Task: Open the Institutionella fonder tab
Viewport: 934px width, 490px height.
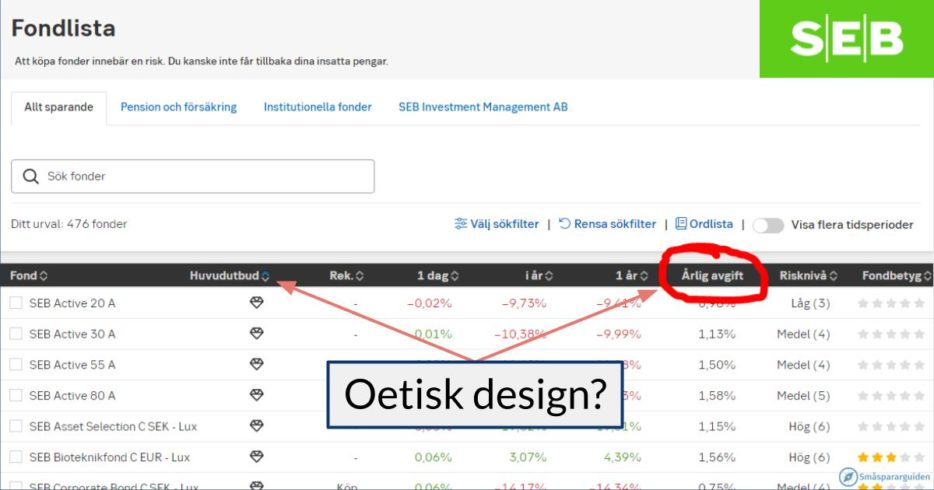Action: [317, 107]
